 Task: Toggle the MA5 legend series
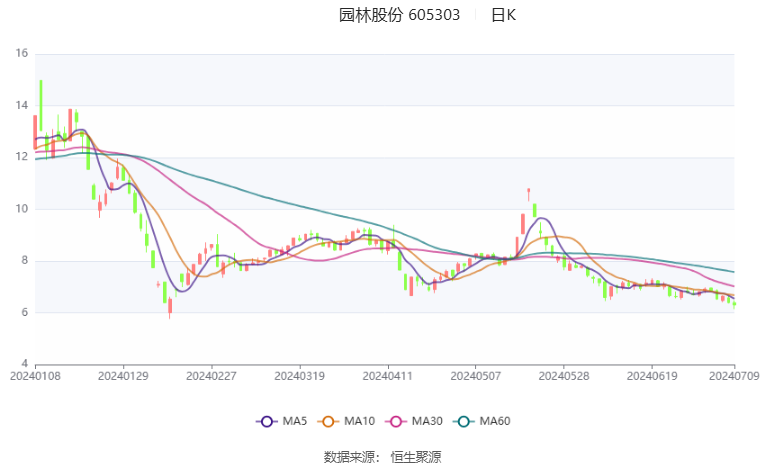(x=282, y=421)
